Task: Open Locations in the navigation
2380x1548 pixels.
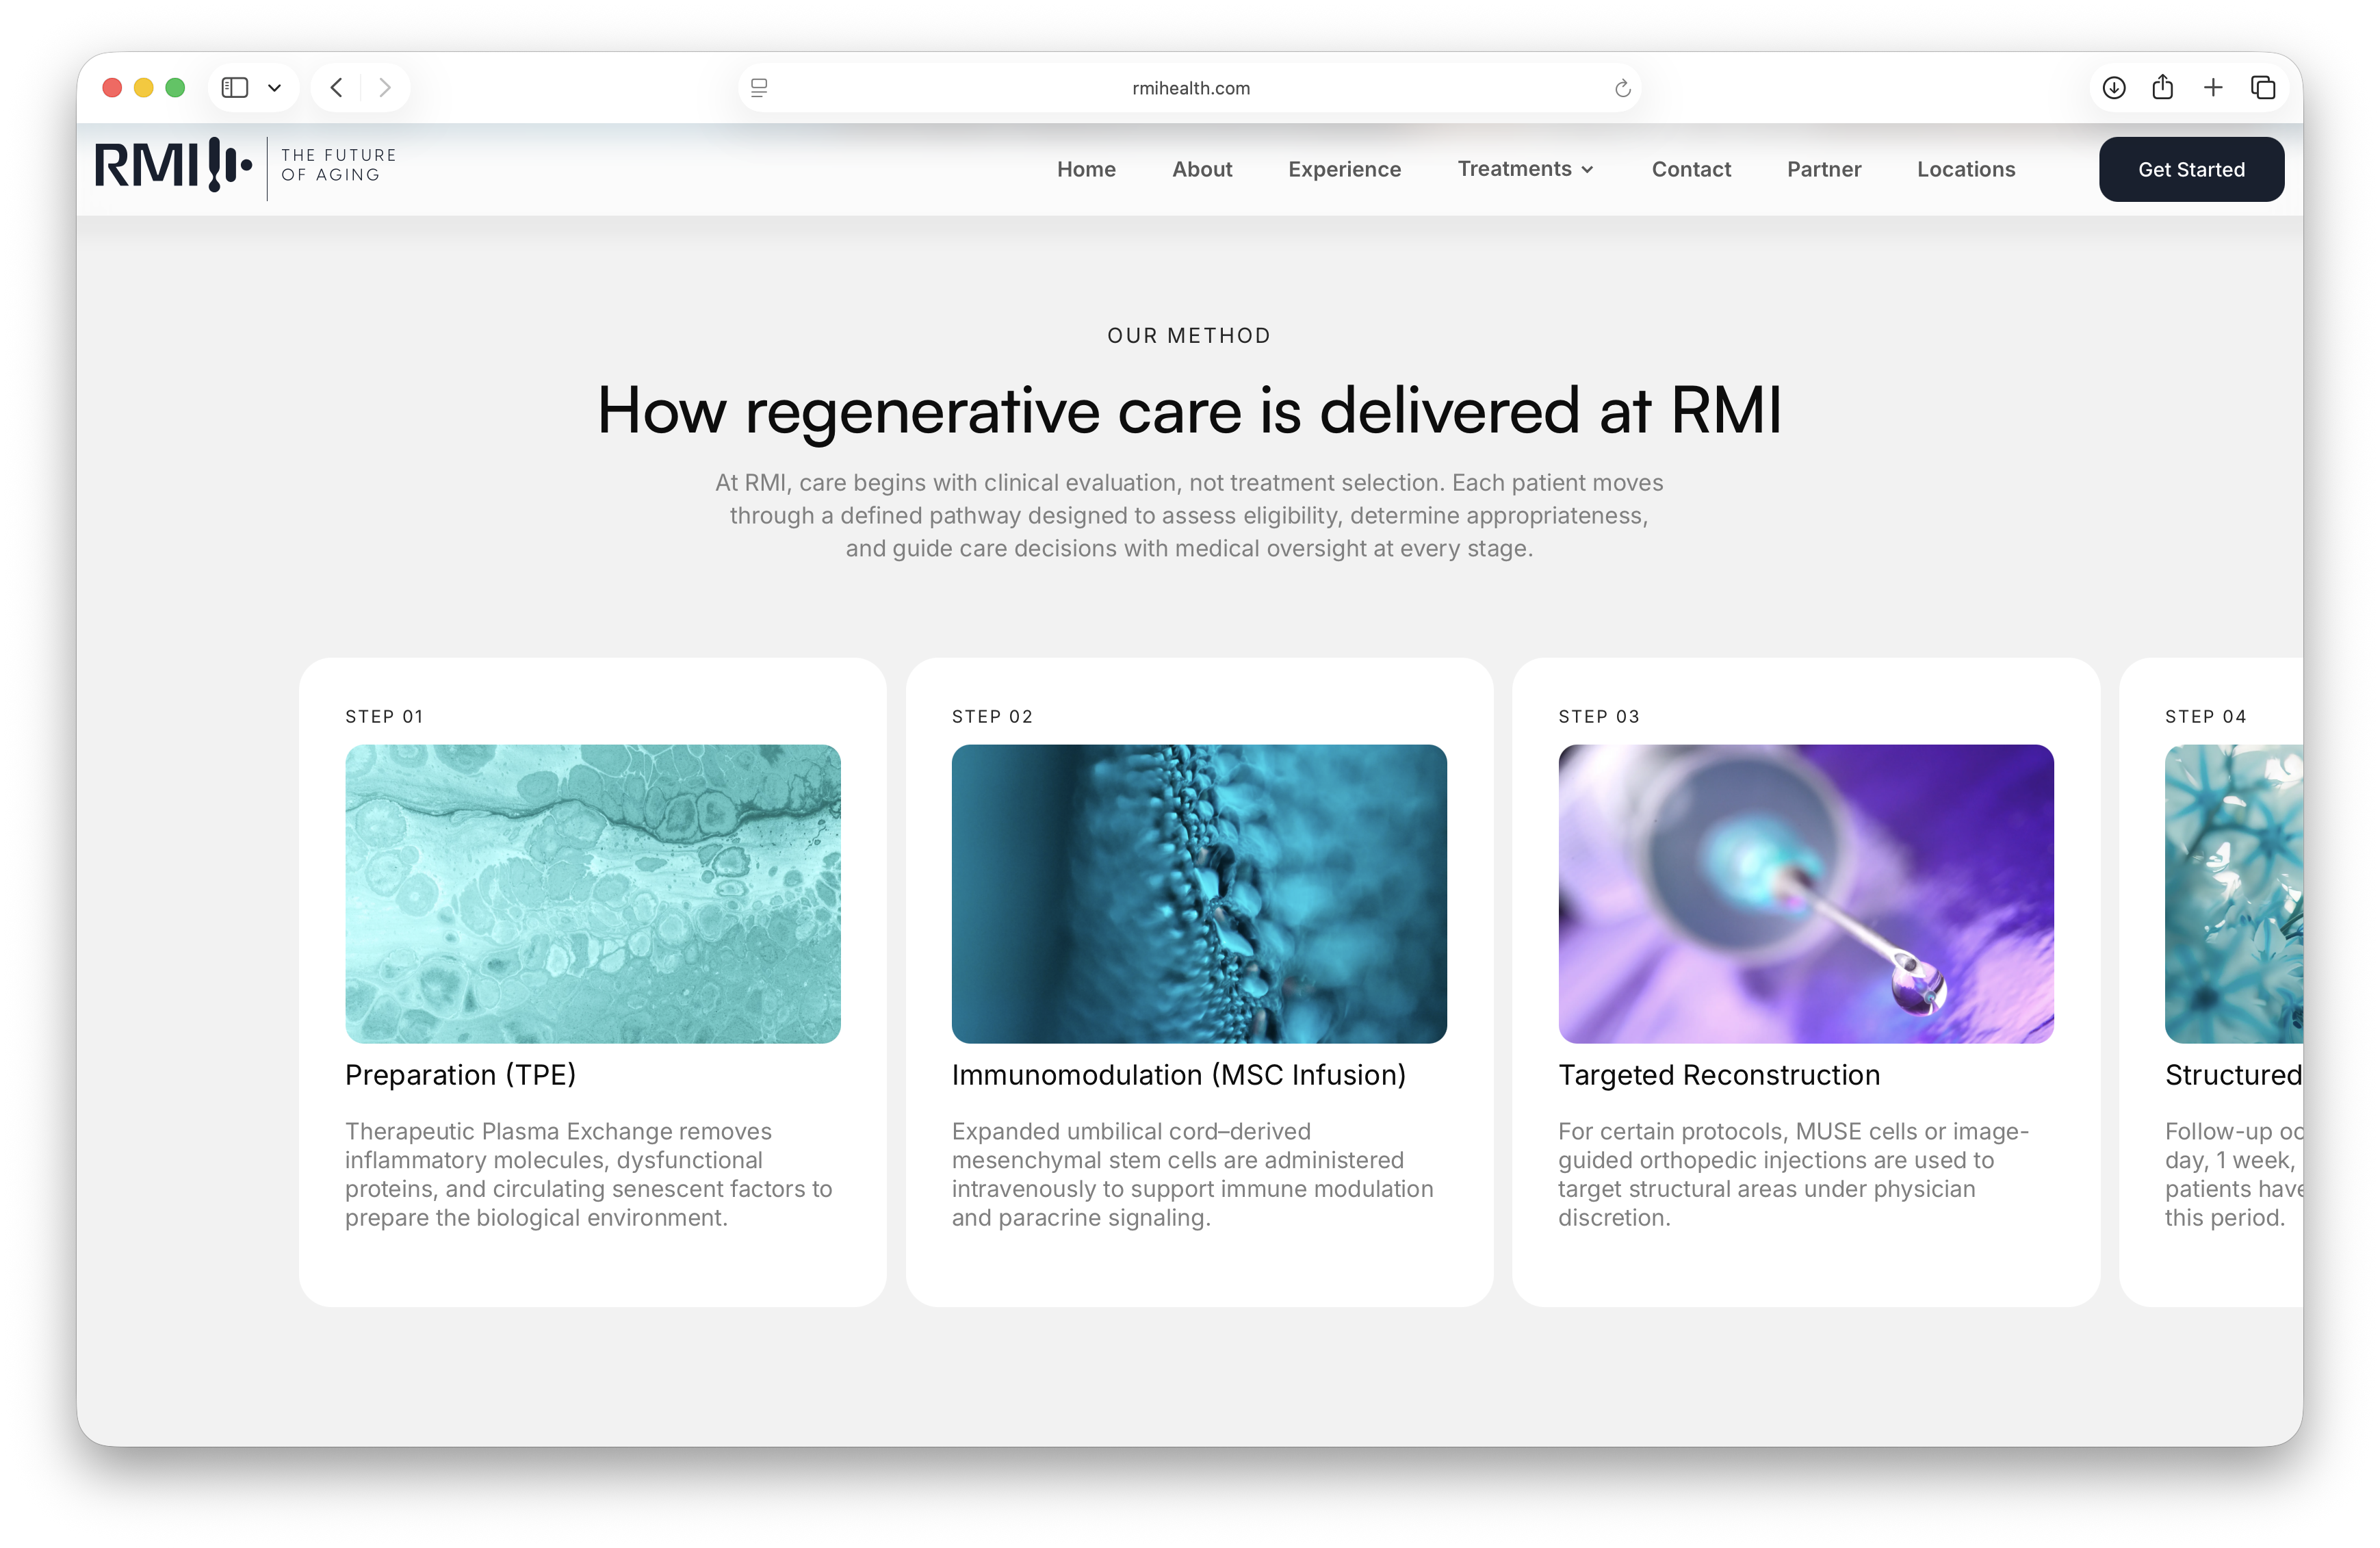Action: [x=1966, y=169]
